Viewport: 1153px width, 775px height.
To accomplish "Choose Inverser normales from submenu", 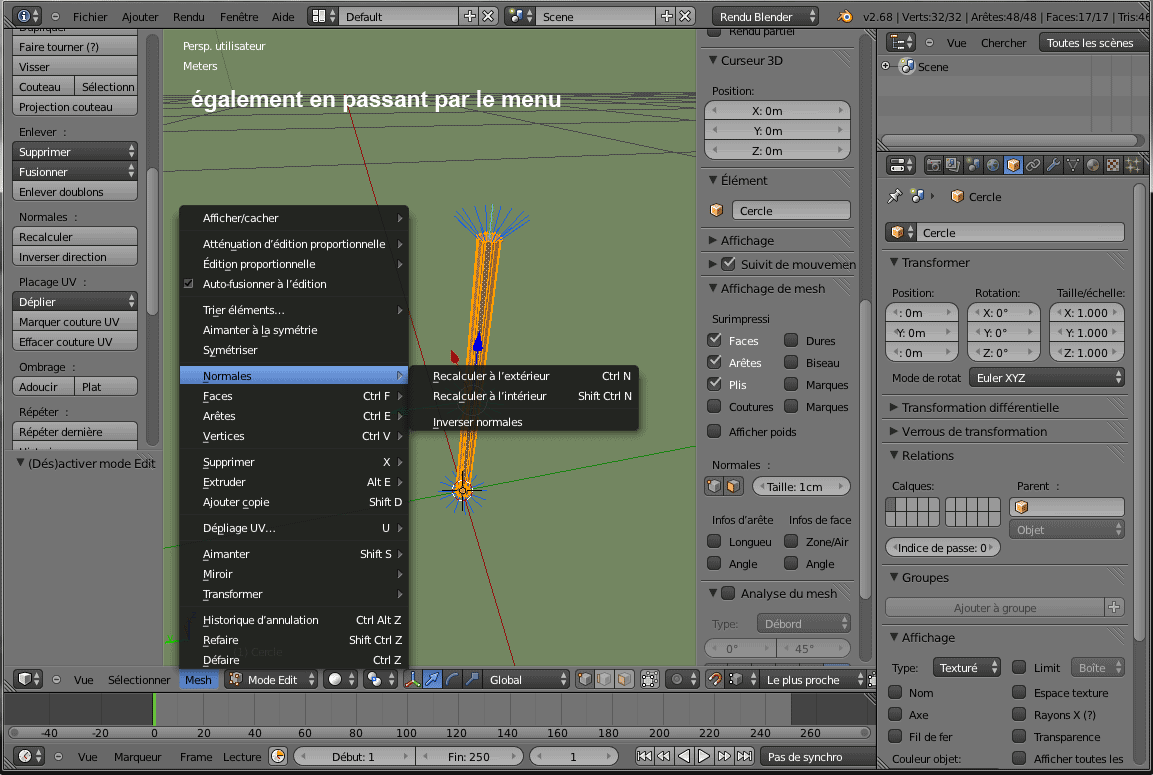I will (477, 422).
